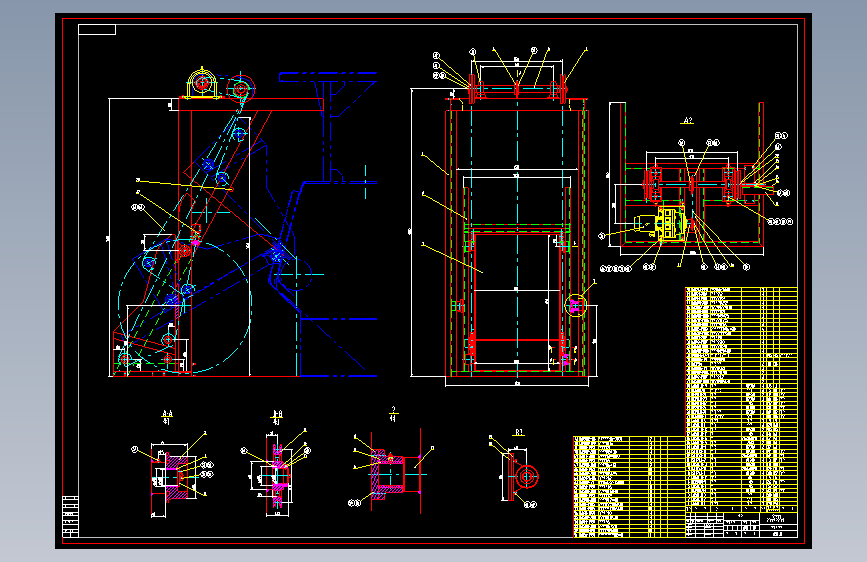
Task: Click the tall yellow parts list table
Action: pos(741,399)
